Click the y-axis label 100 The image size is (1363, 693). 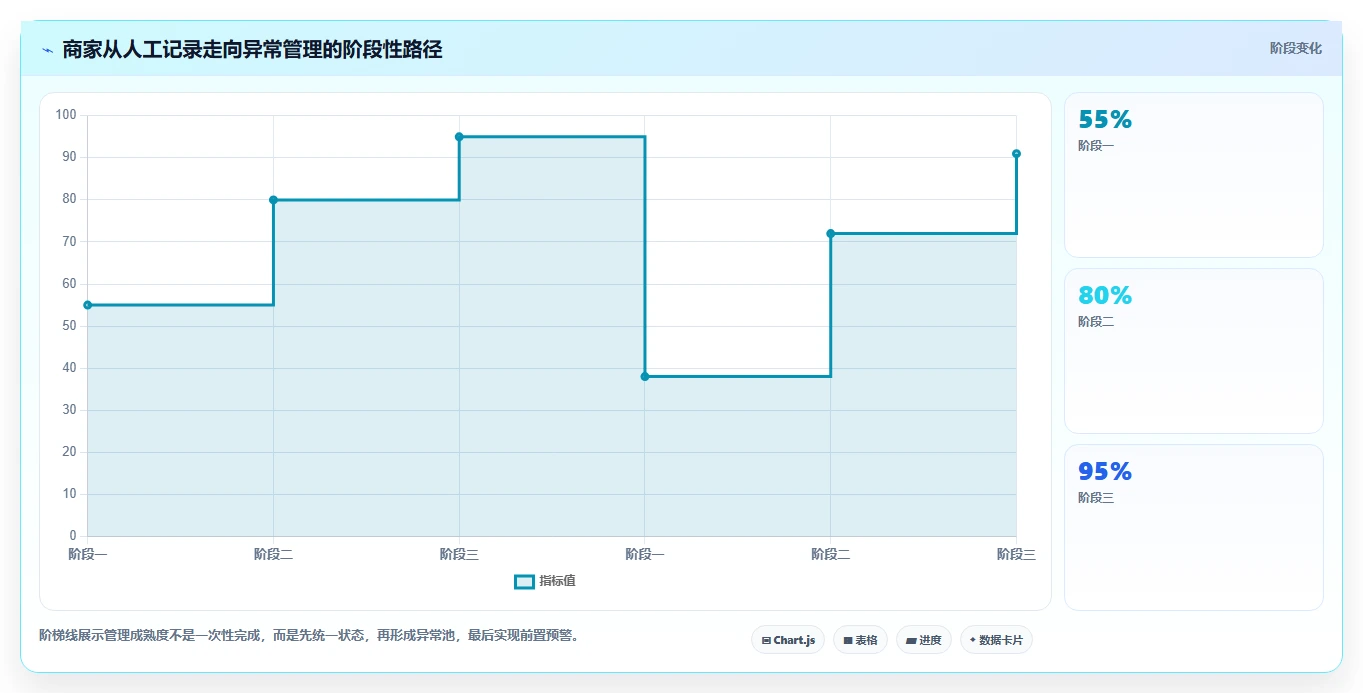tap(66, 115)
